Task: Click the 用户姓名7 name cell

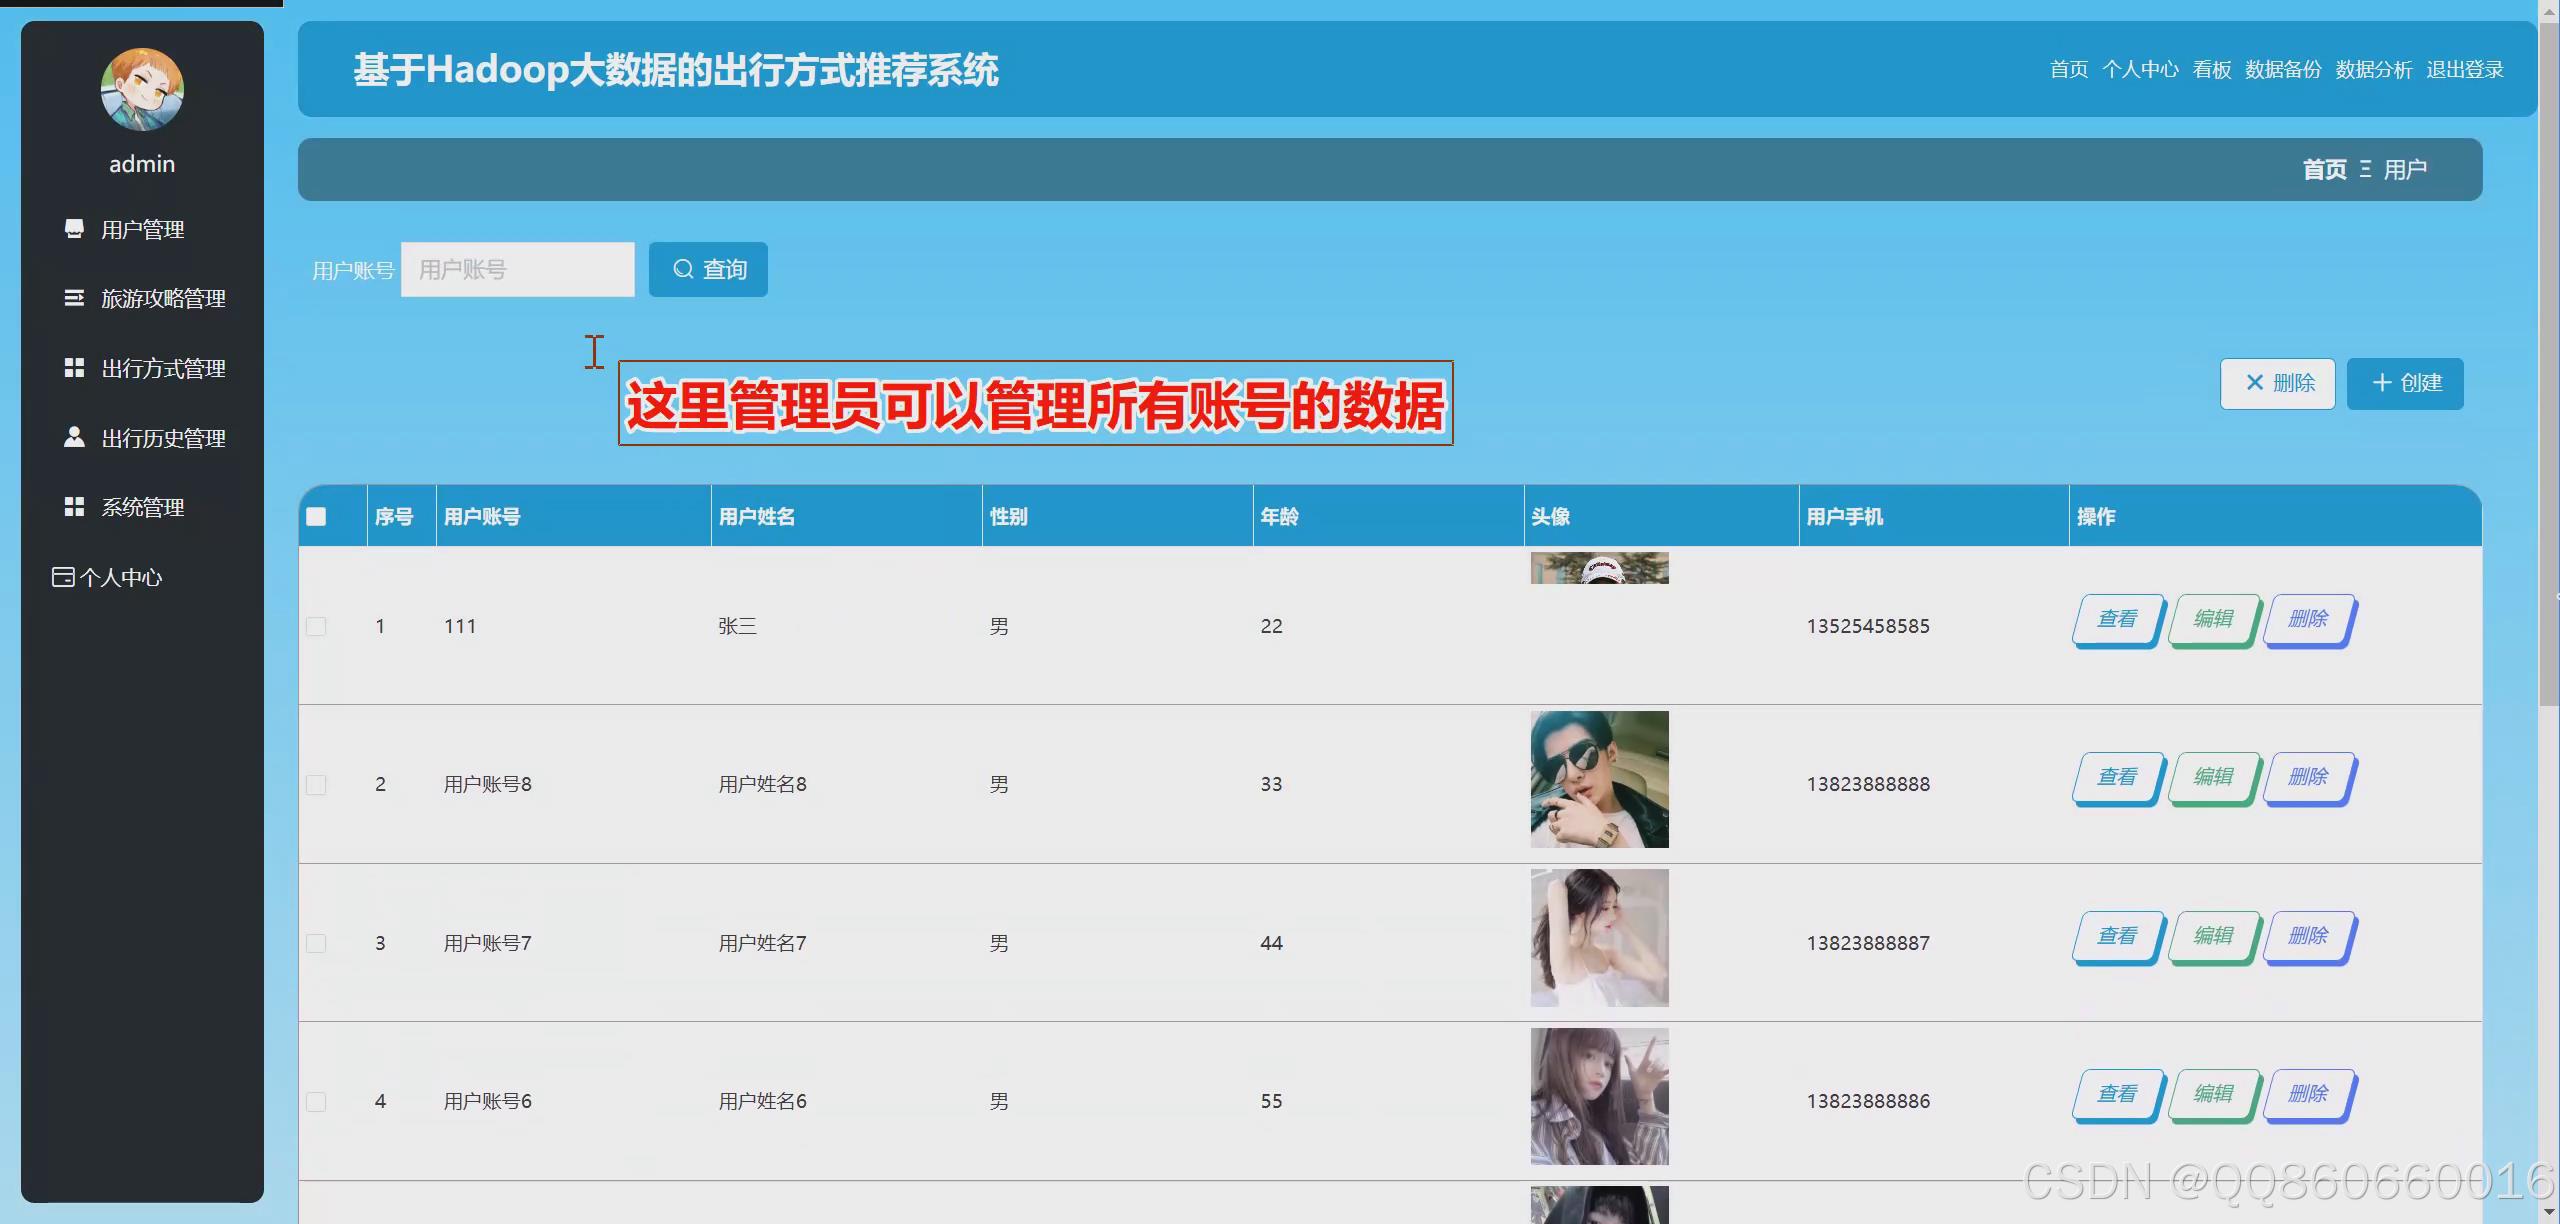Action: [x=763, y=943]
